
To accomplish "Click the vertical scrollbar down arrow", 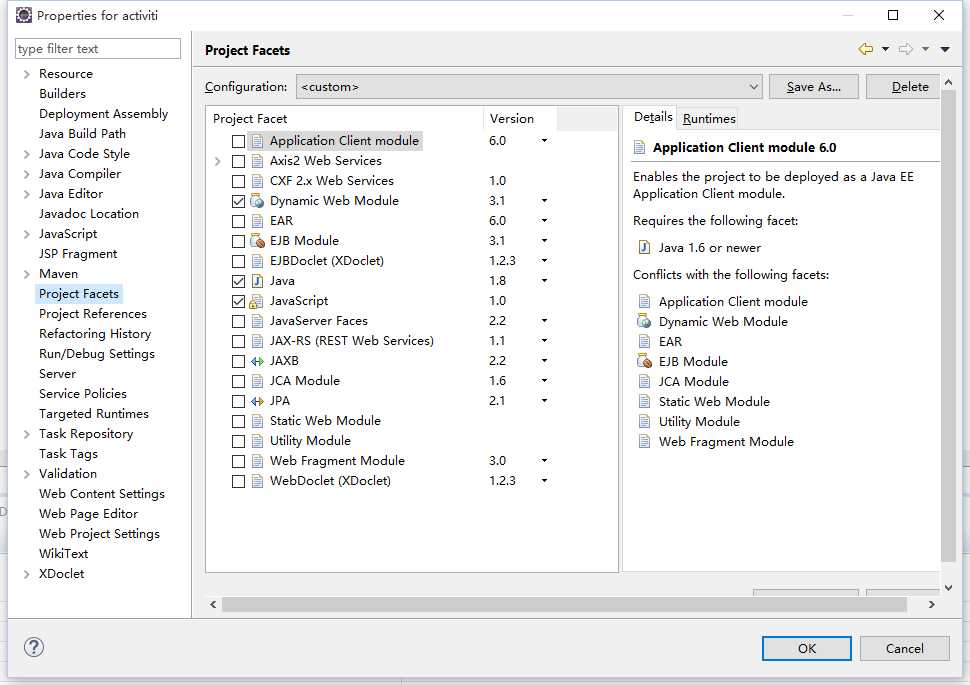I will click(948, 587).
